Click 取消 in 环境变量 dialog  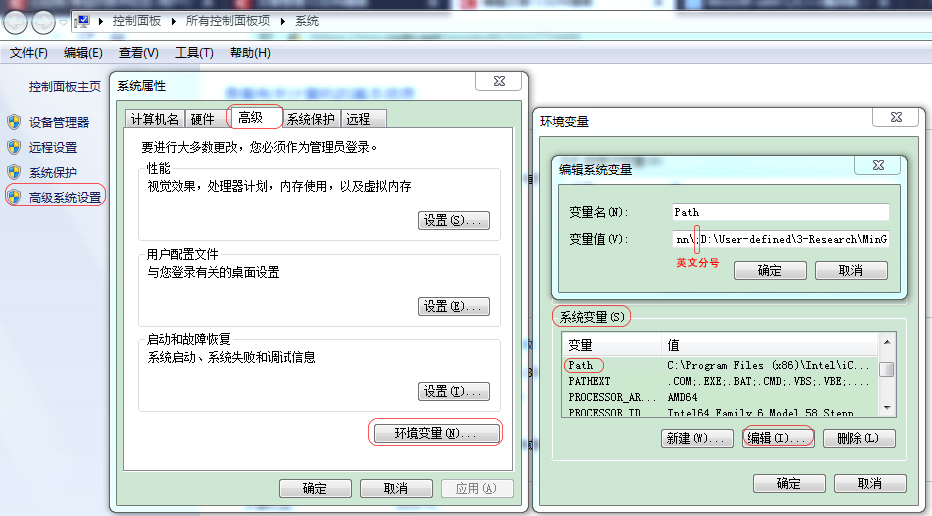click(x=870, y=483)
